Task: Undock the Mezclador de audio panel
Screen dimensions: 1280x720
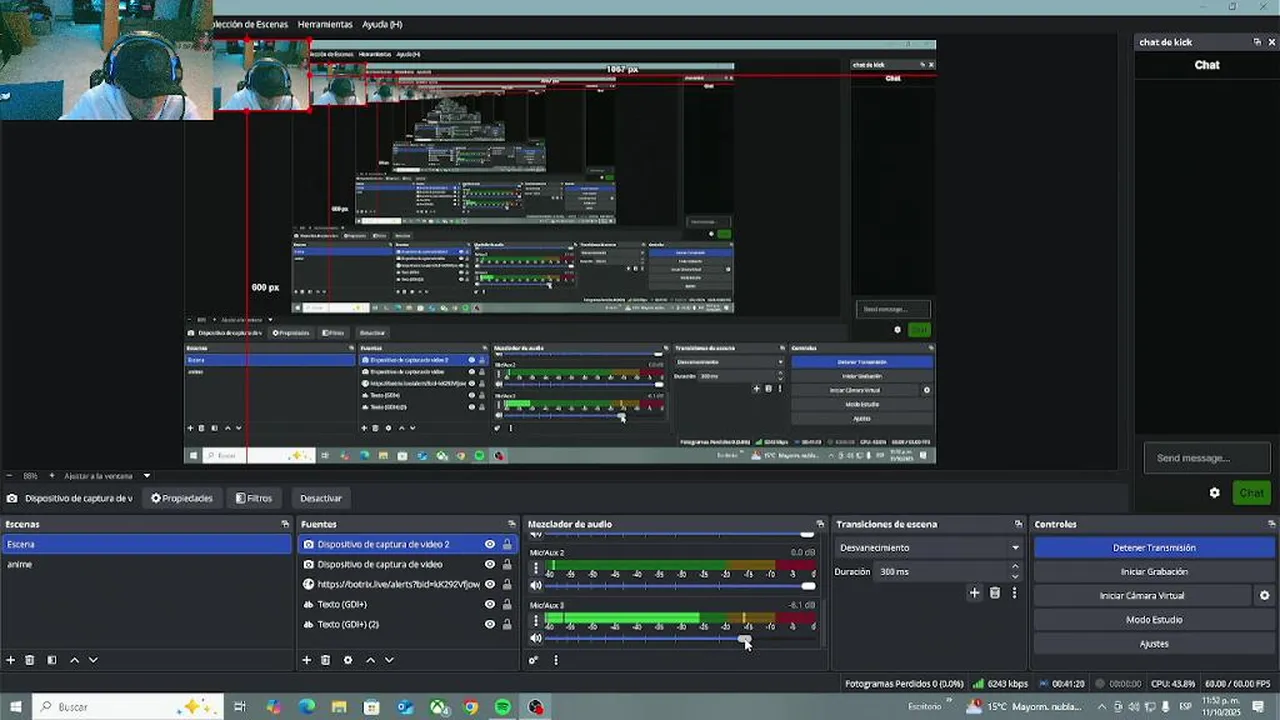Action: coord(820,524)
